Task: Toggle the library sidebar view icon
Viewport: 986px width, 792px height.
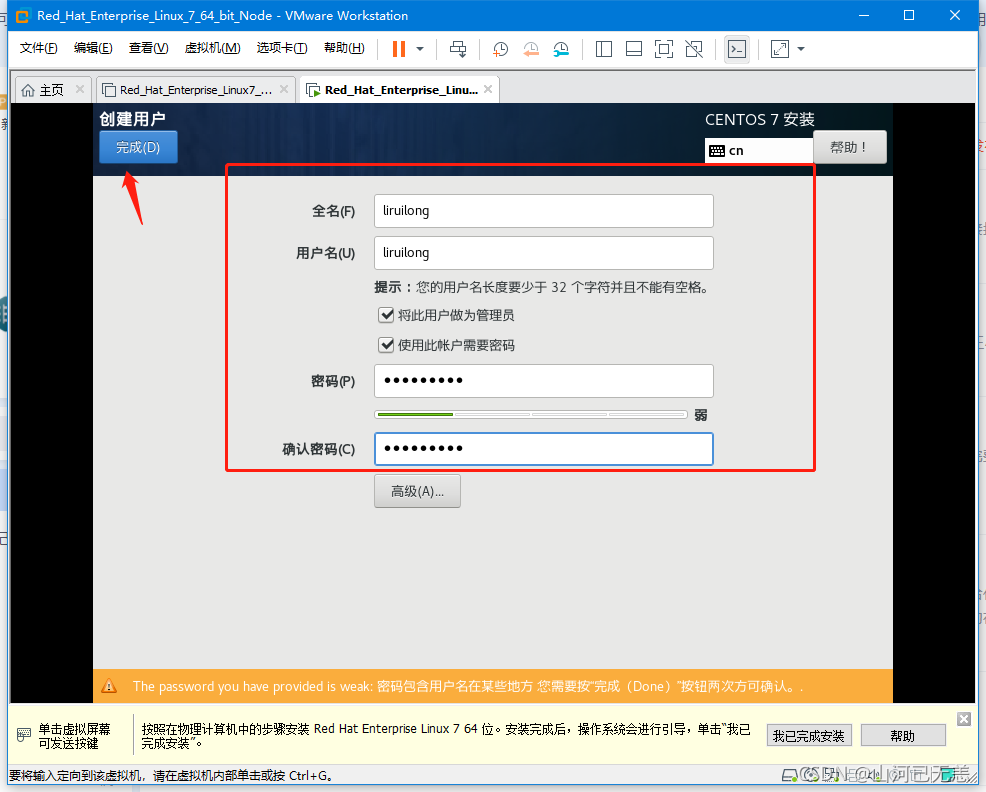Action: point(604,49)
